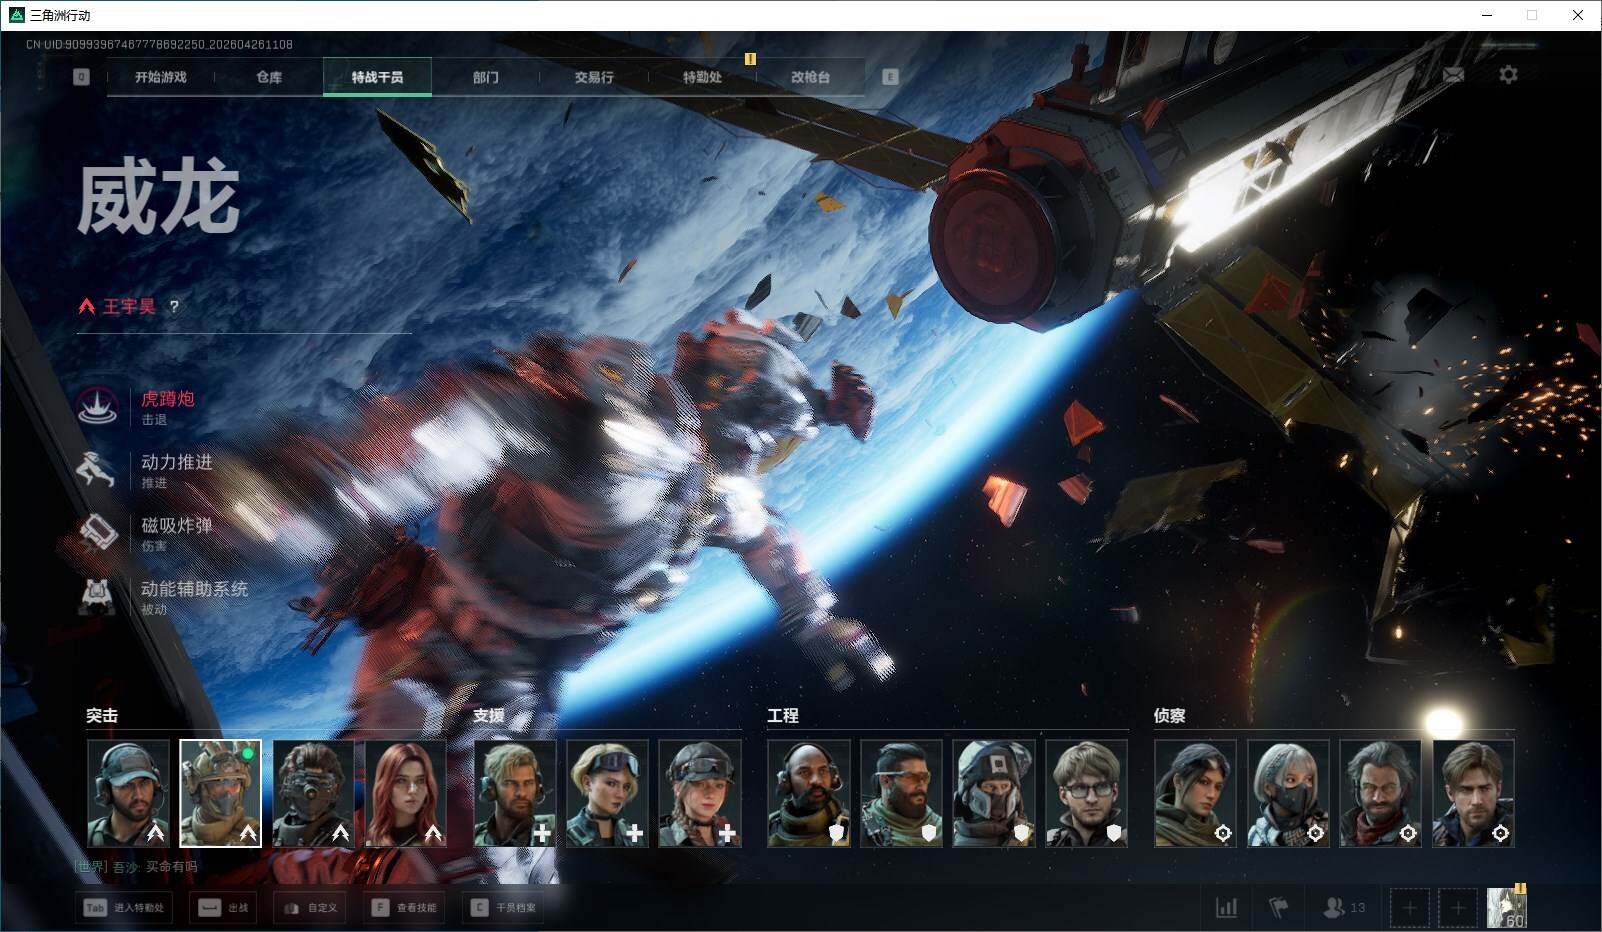Select the masked helmeted 工程 operator
1602x932 pixels.
(x=994, y=793)
